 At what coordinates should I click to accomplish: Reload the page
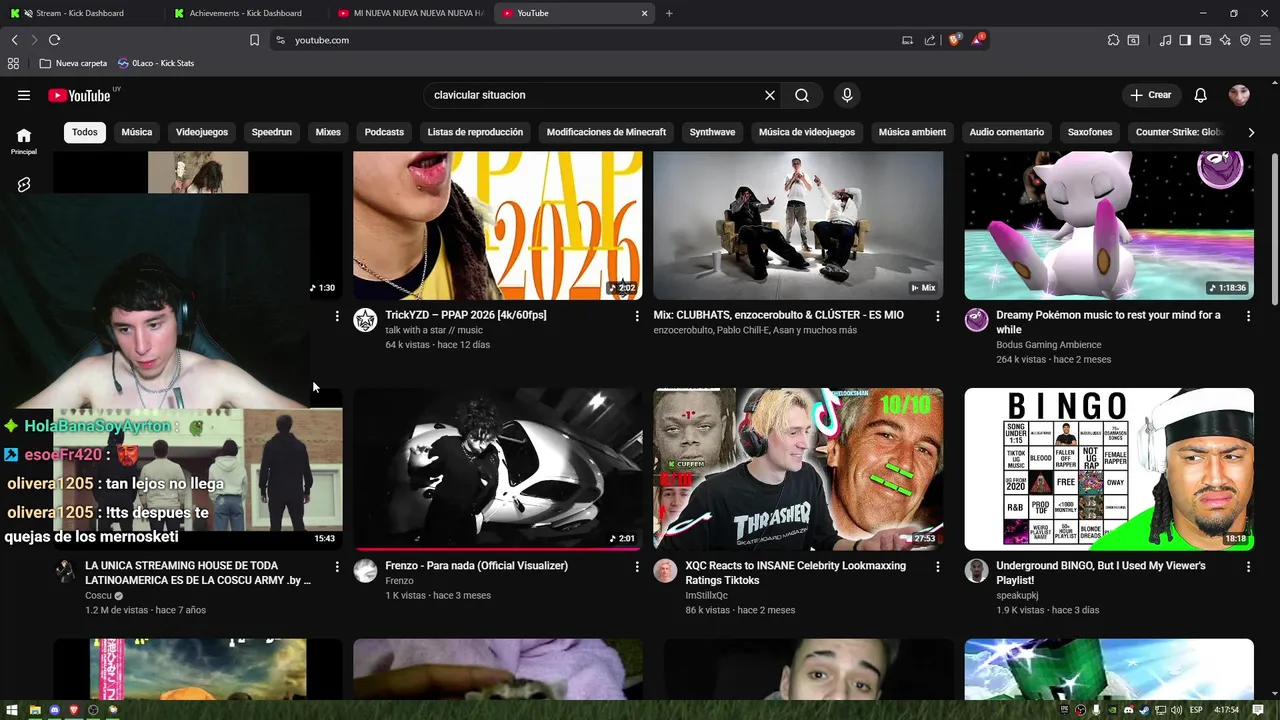click(x=54, y=40)
